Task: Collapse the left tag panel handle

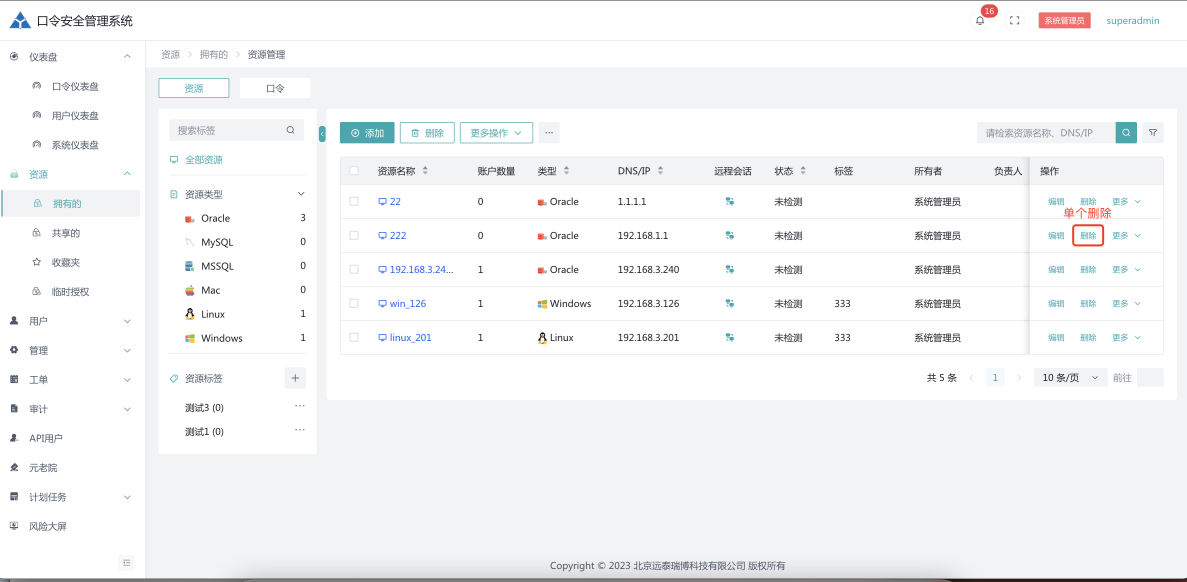Action: 322,134
